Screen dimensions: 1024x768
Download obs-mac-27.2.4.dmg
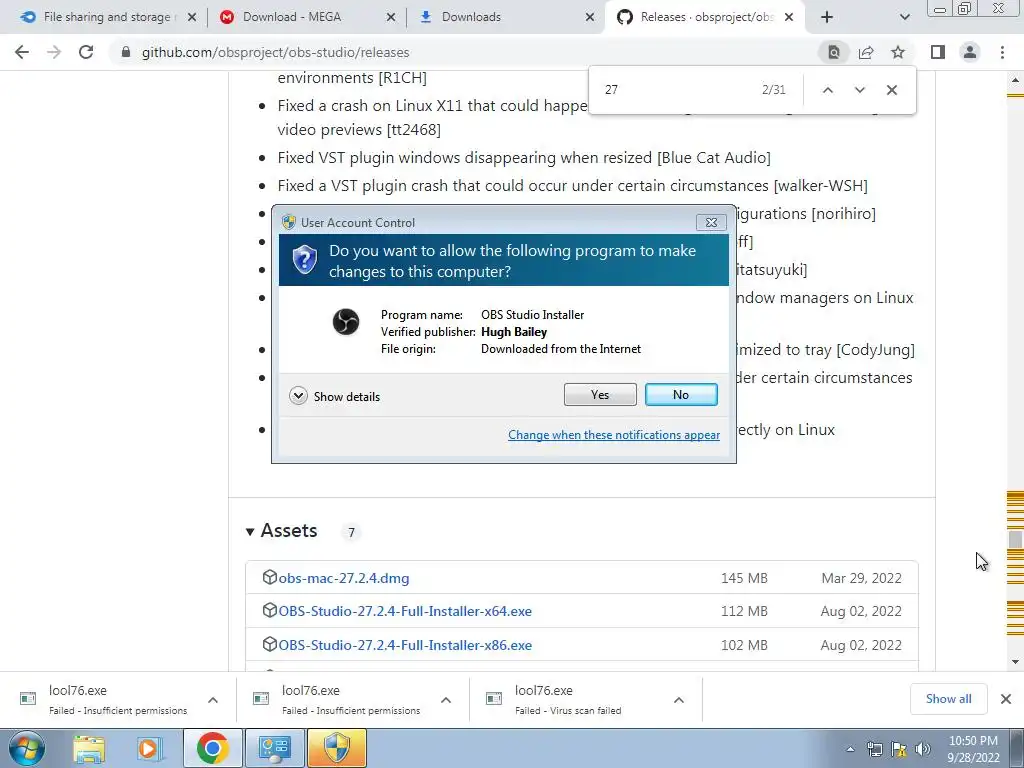[x=344, y=578]
